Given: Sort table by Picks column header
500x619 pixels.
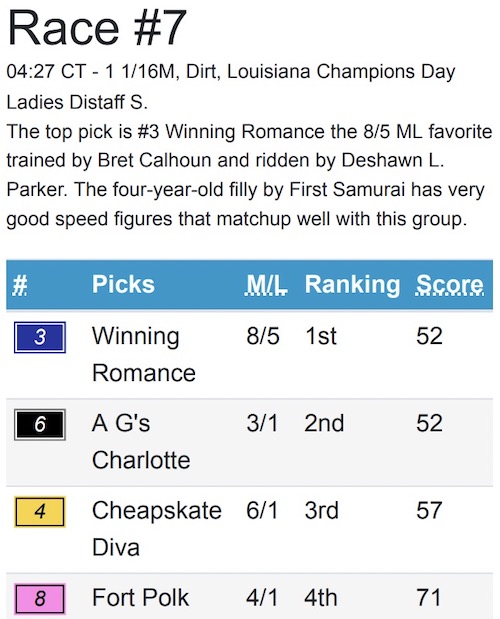Looking at the screenshot, I should [x=123, y=284].
